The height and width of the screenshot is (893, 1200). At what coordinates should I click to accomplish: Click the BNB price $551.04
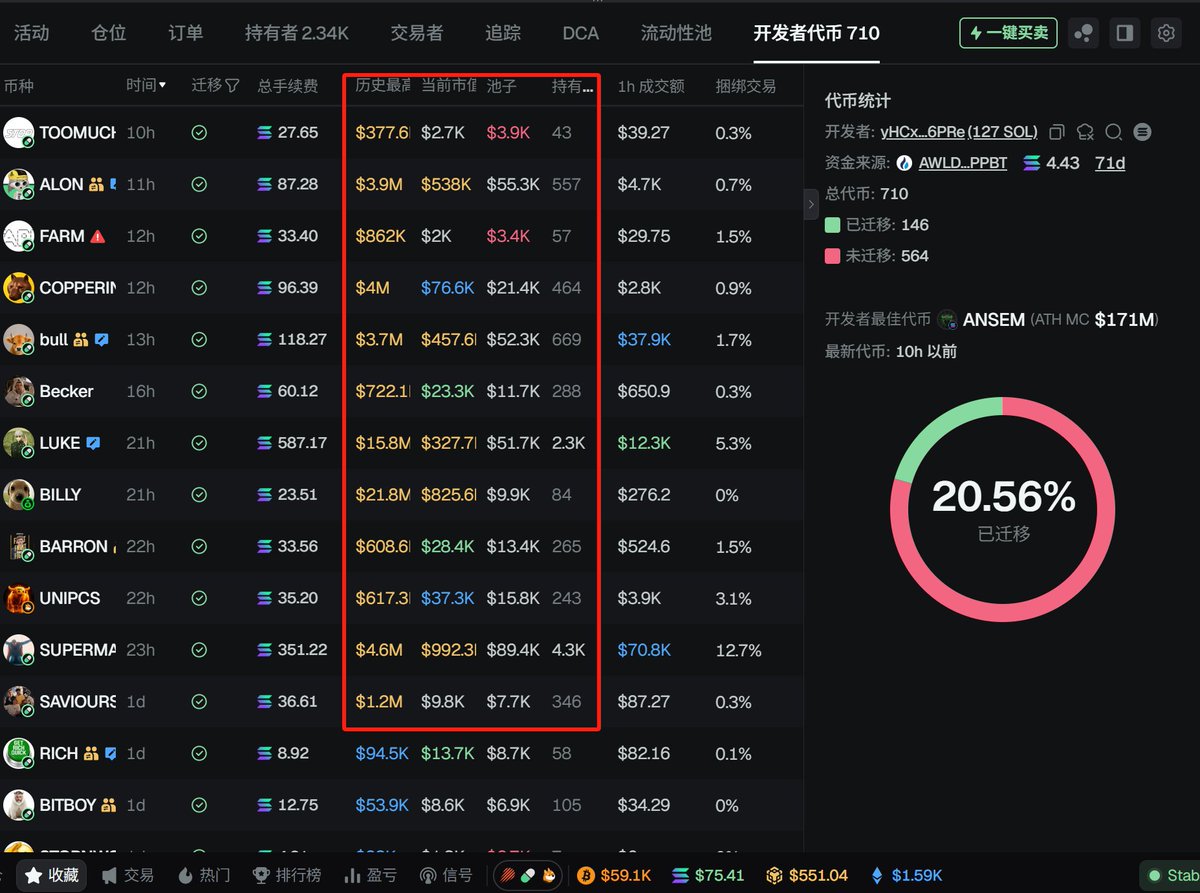pyautogui.click(x=807, y=875)
